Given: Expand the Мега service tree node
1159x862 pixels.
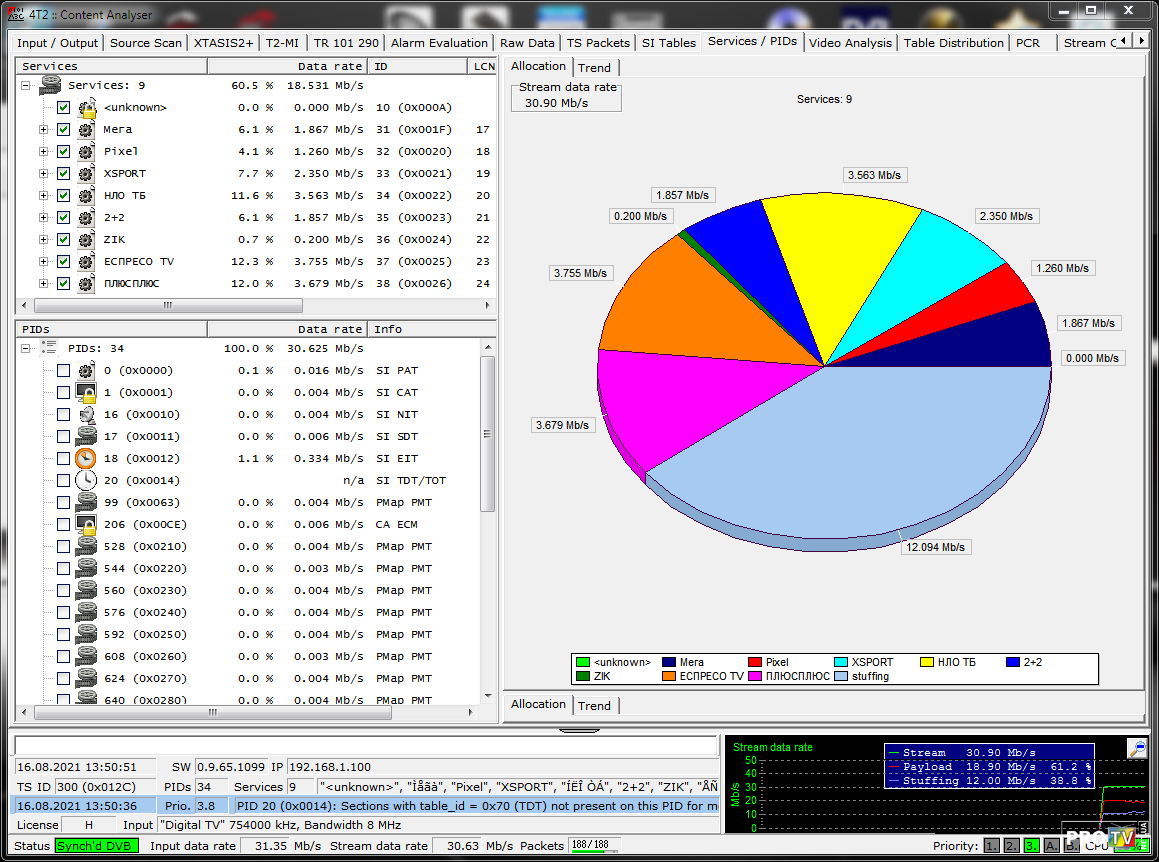Looking at the screenshot, I should coord(43,130).
